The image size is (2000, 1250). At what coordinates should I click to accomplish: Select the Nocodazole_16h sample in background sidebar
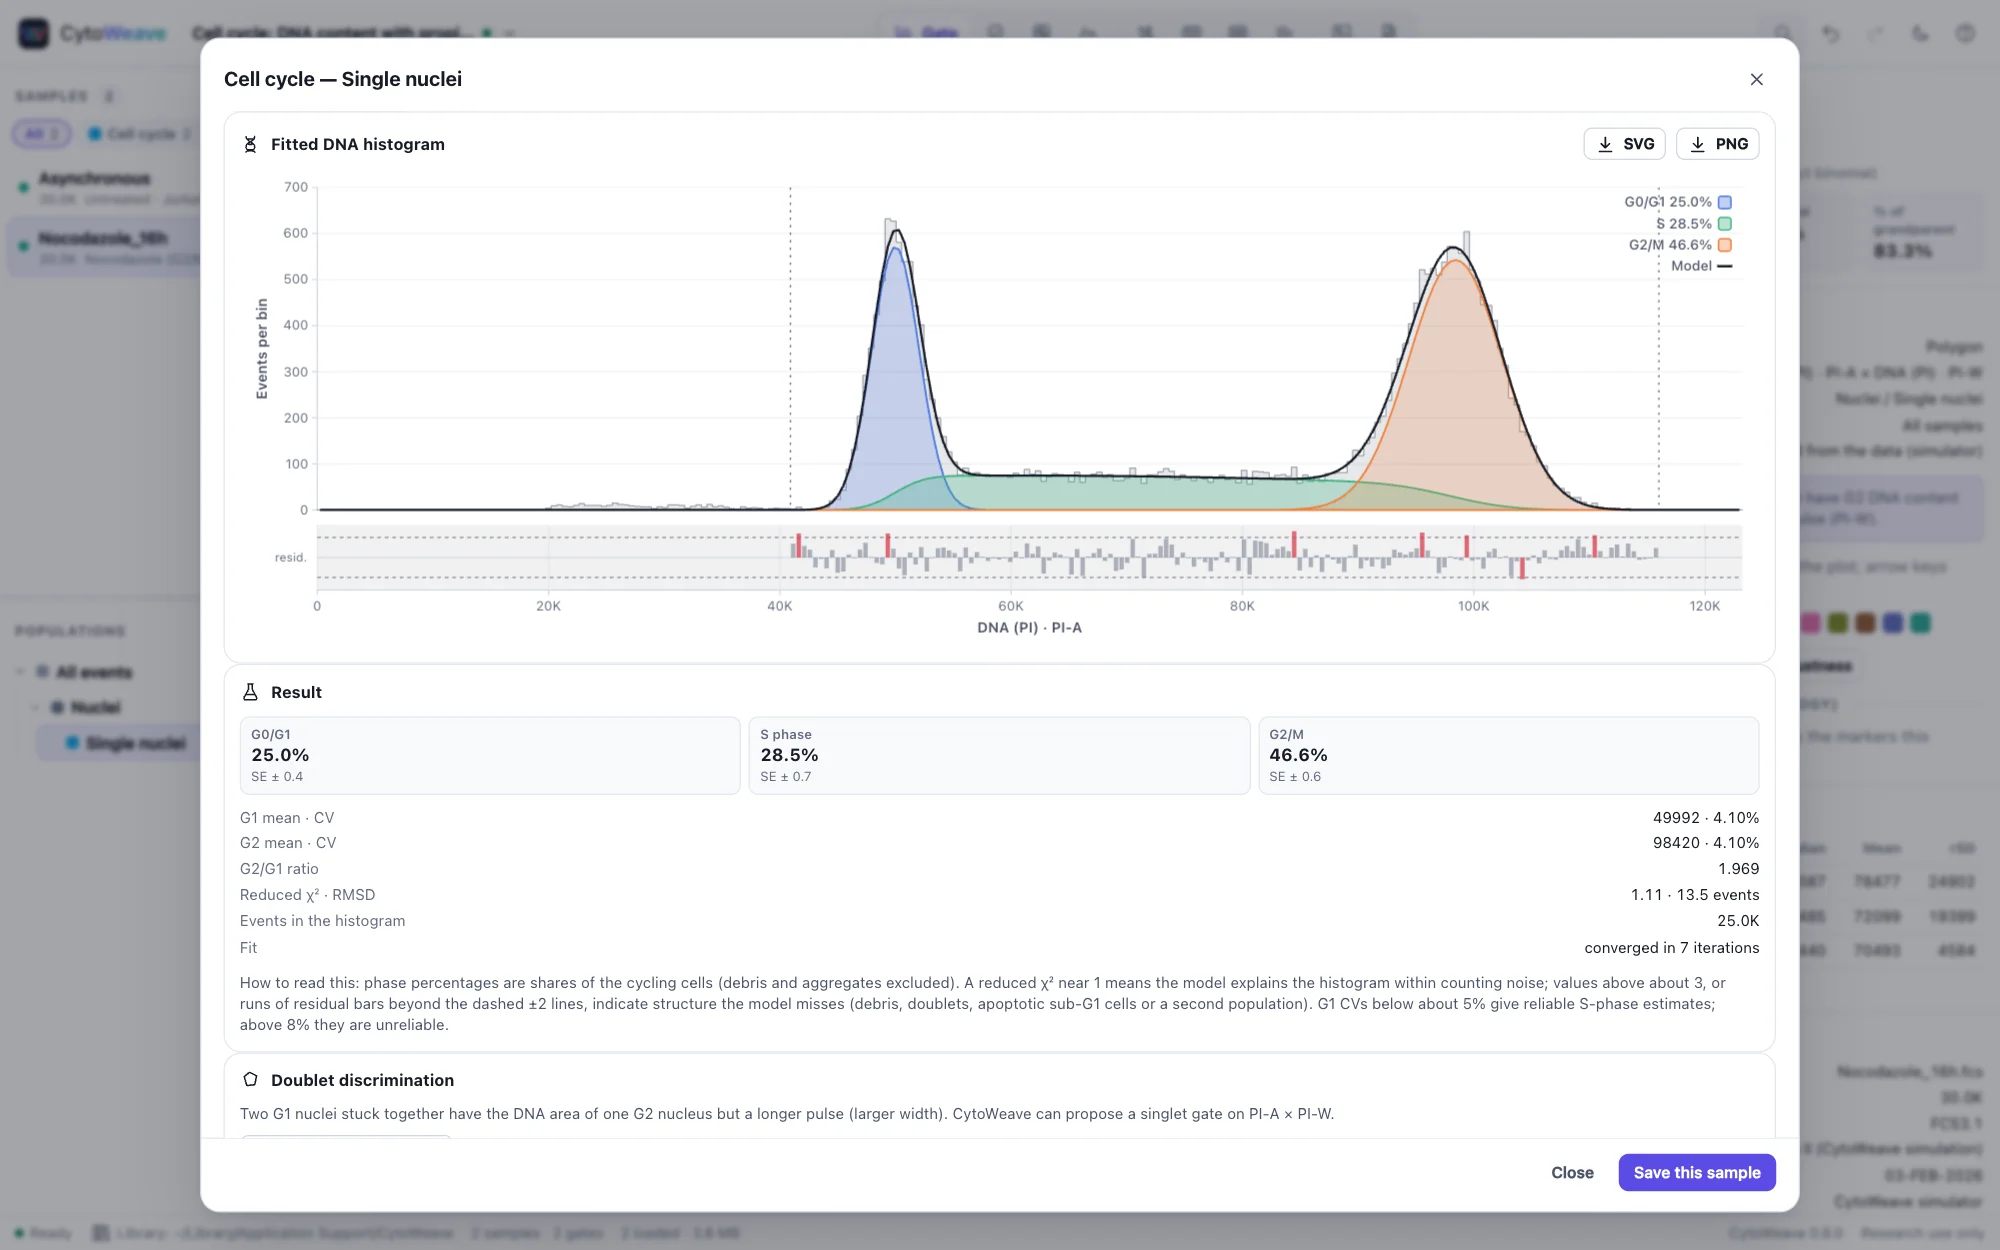click(x=104, y=248)
